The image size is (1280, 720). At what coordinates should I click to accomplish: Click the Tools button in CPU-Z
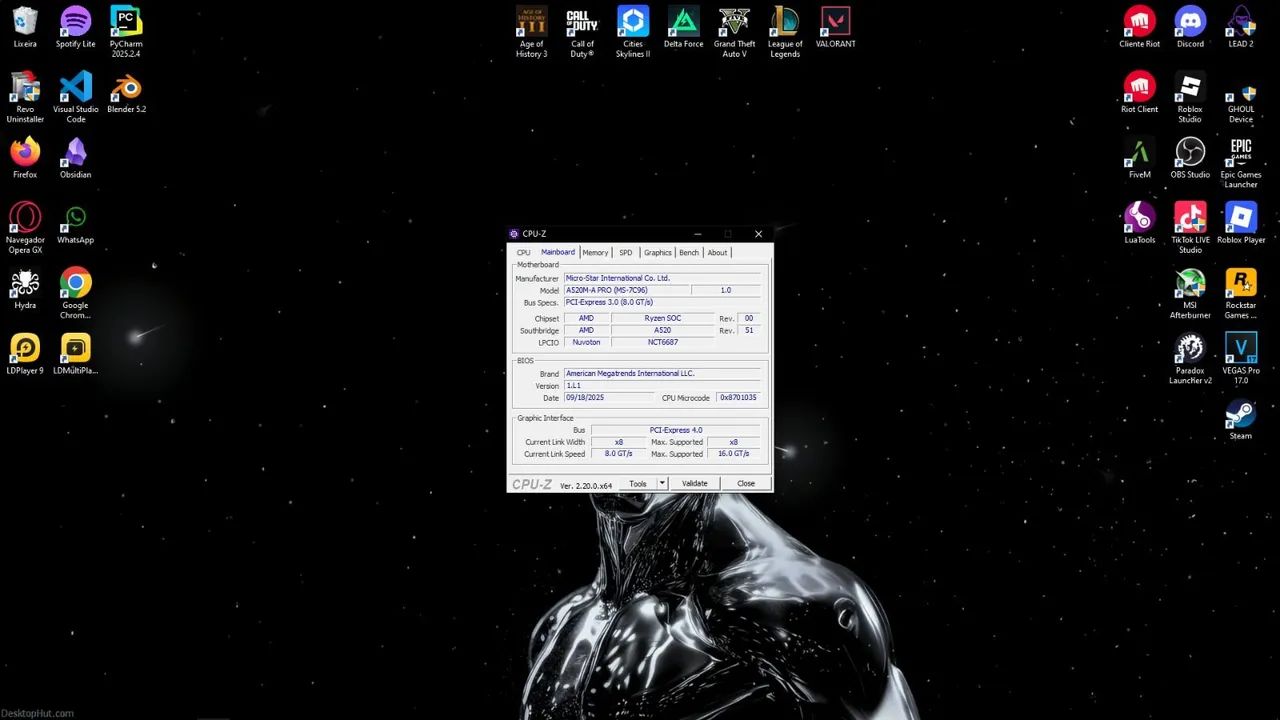pyautogui.click(x=638, y=484)
